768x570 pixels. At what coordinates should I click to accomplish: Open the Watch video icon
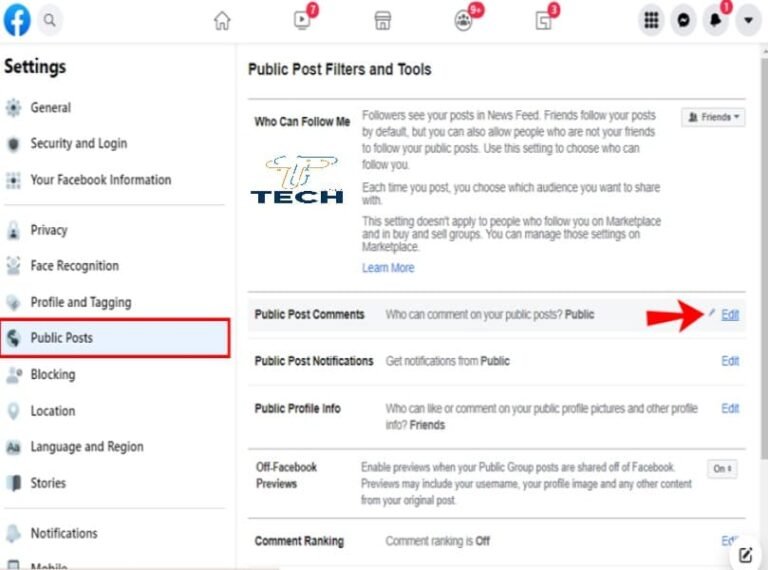pyautogui.click(x=302, y=20)
